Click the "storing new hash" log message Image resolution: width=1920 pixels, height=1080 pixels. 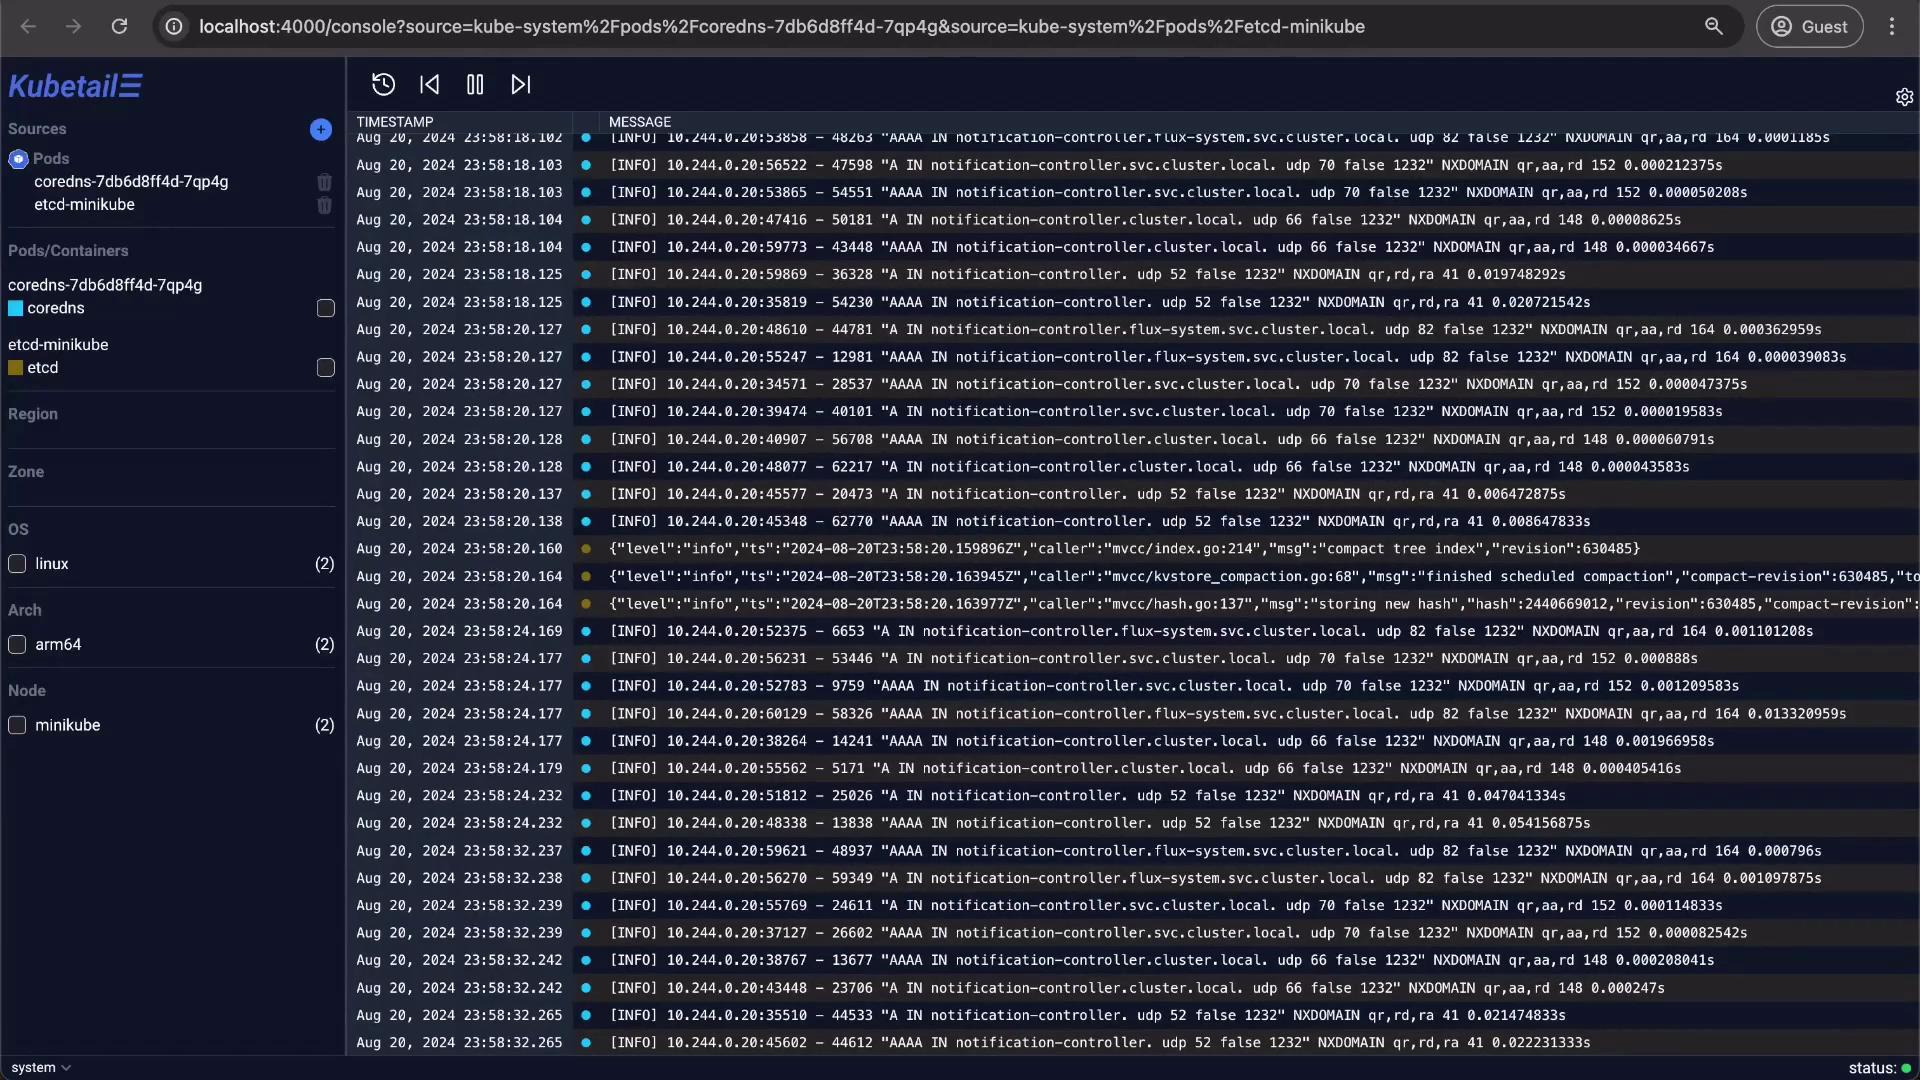[1263, 604]
